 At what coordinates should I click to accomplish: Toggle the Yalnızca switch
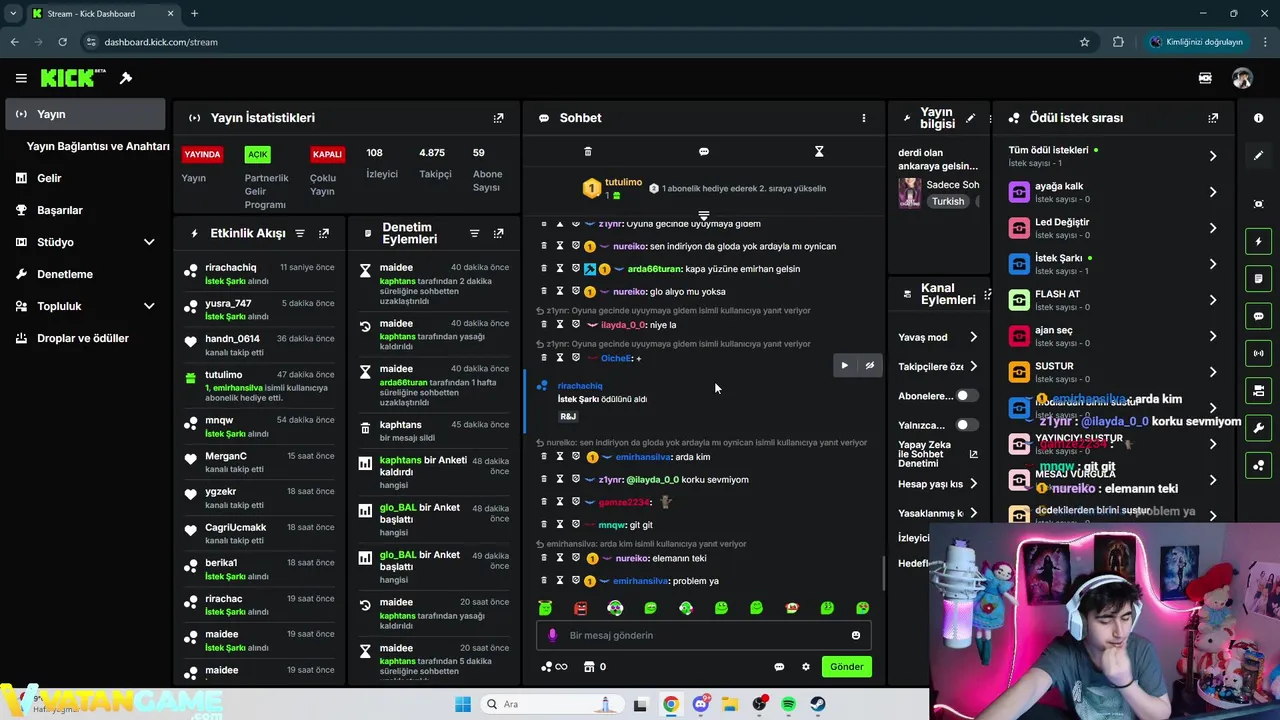coord(966,425)
